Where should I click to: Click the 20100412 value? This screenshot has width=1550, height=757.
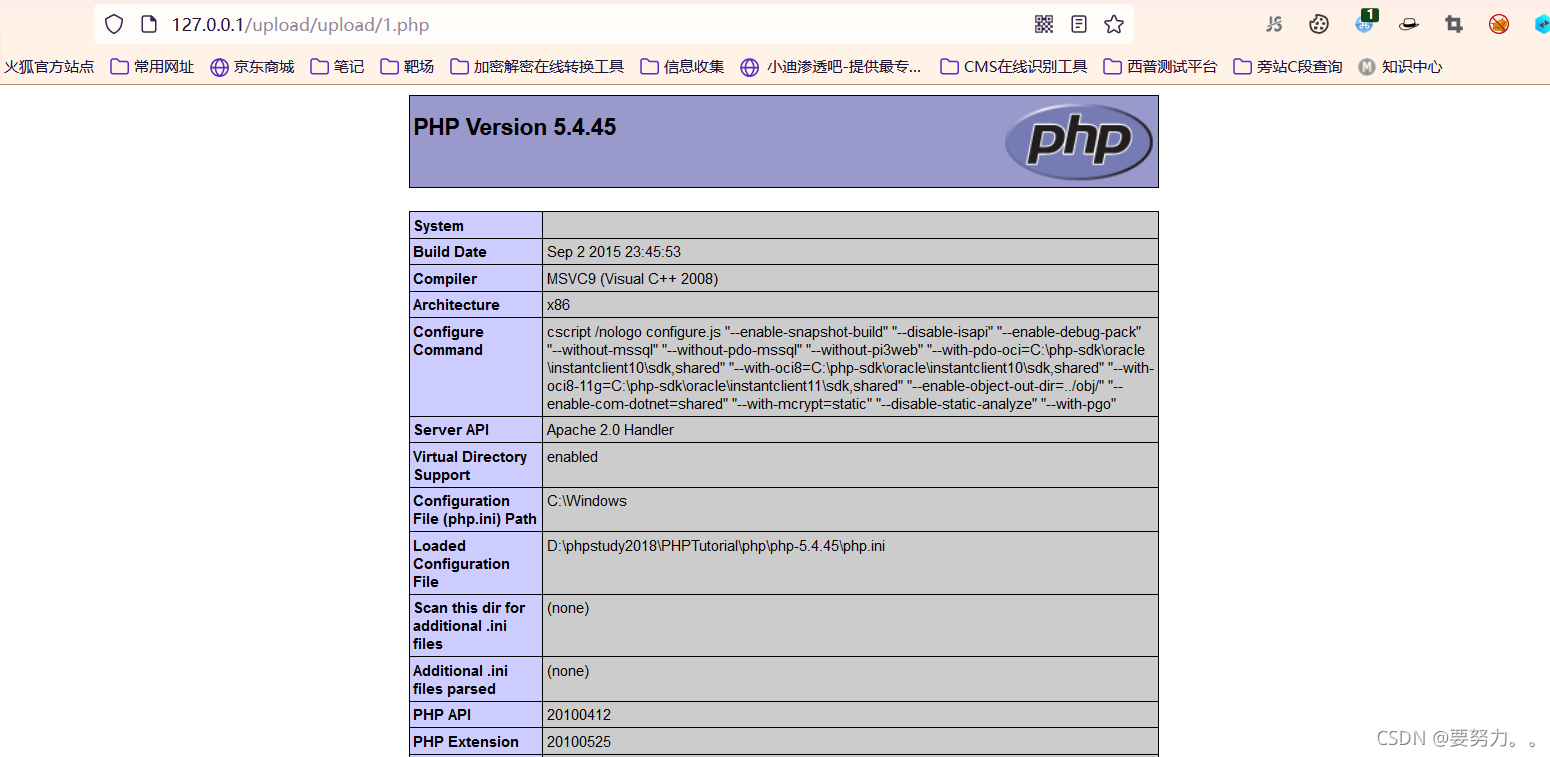click(579, 715)
